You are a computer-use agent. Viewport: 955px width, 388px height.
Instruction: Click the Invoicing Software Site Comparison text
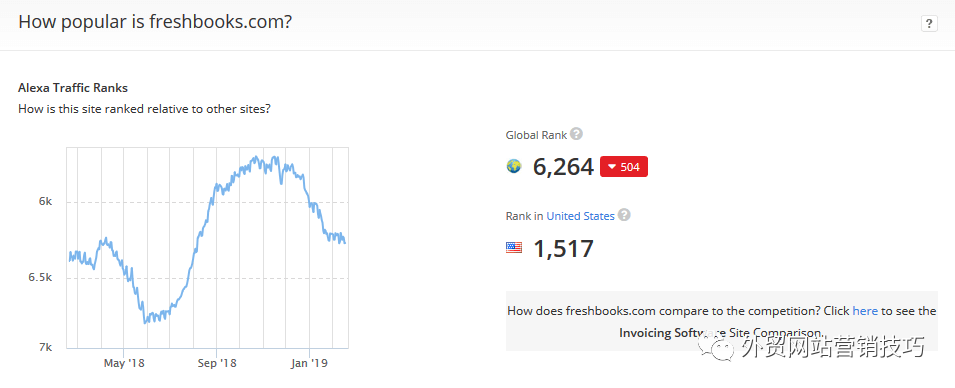pos(721,333)
